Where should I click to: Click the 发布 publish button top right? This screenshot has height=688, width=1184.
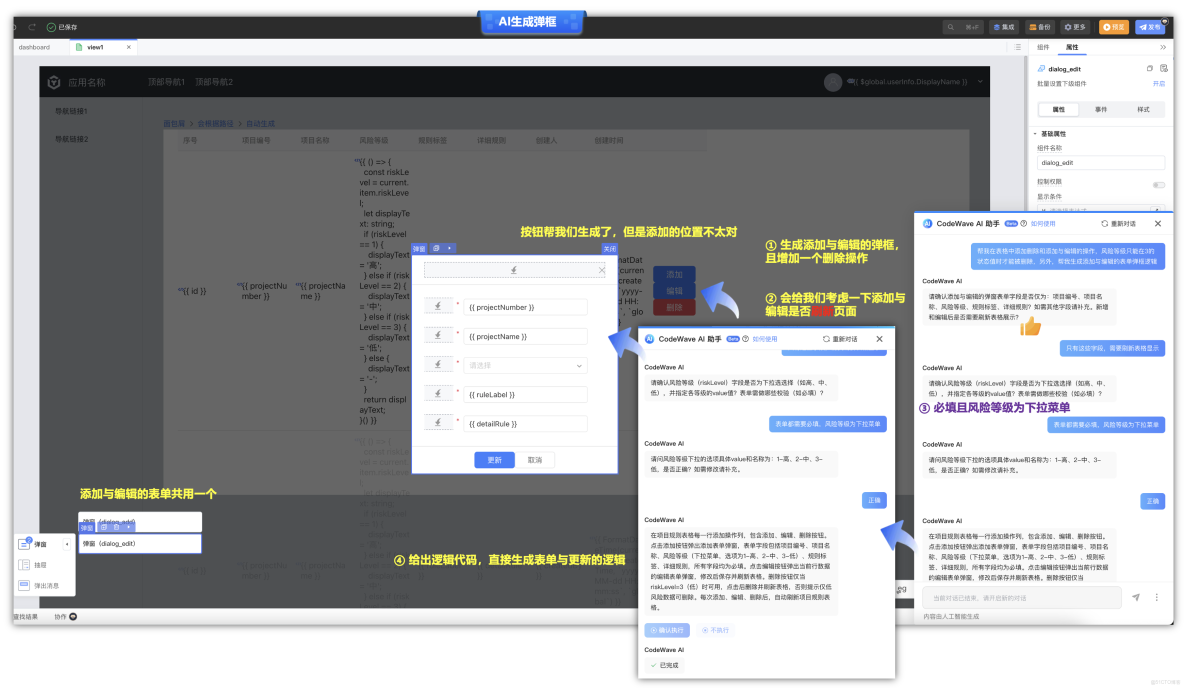1151,26
